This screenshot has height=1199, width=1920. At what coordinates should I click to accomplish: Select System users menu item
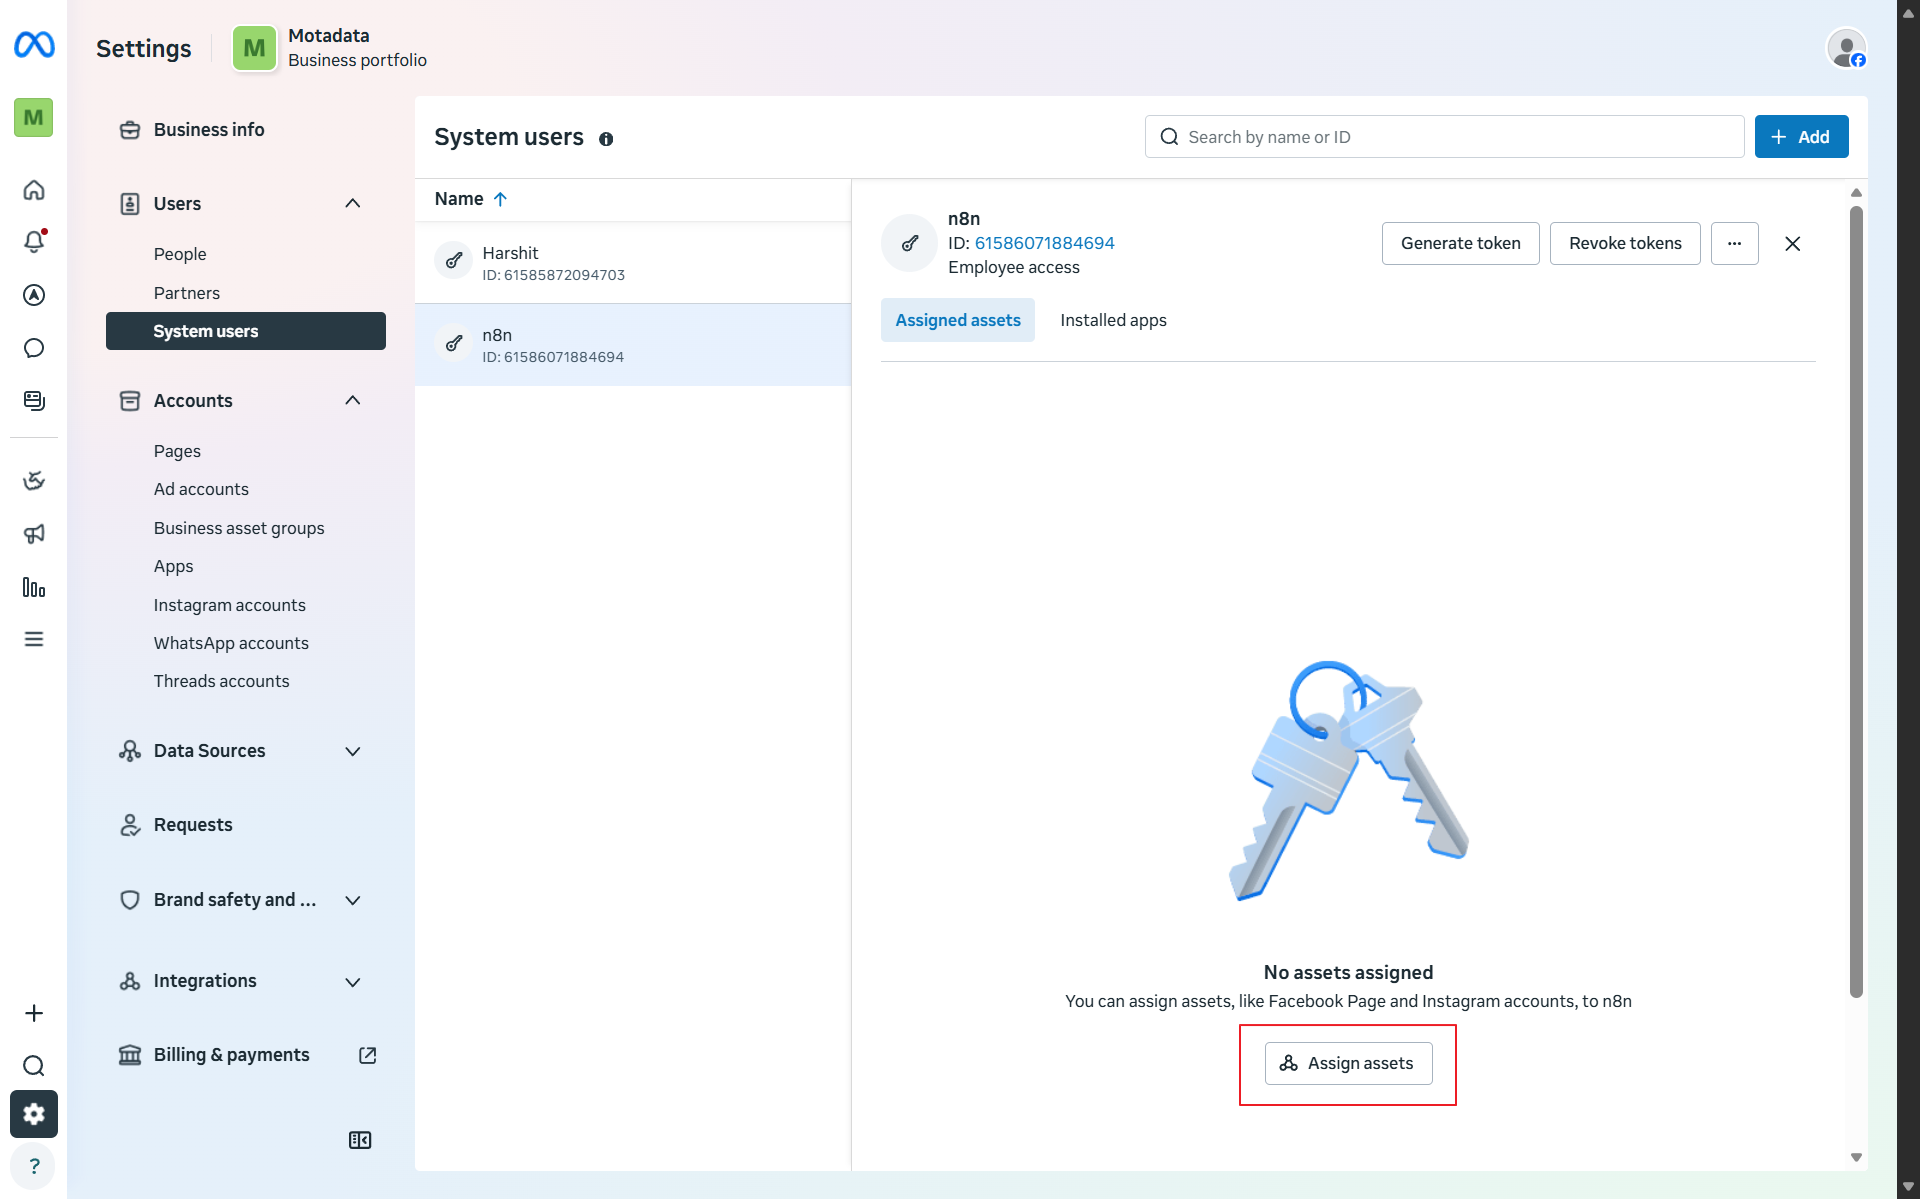[246, 331]
